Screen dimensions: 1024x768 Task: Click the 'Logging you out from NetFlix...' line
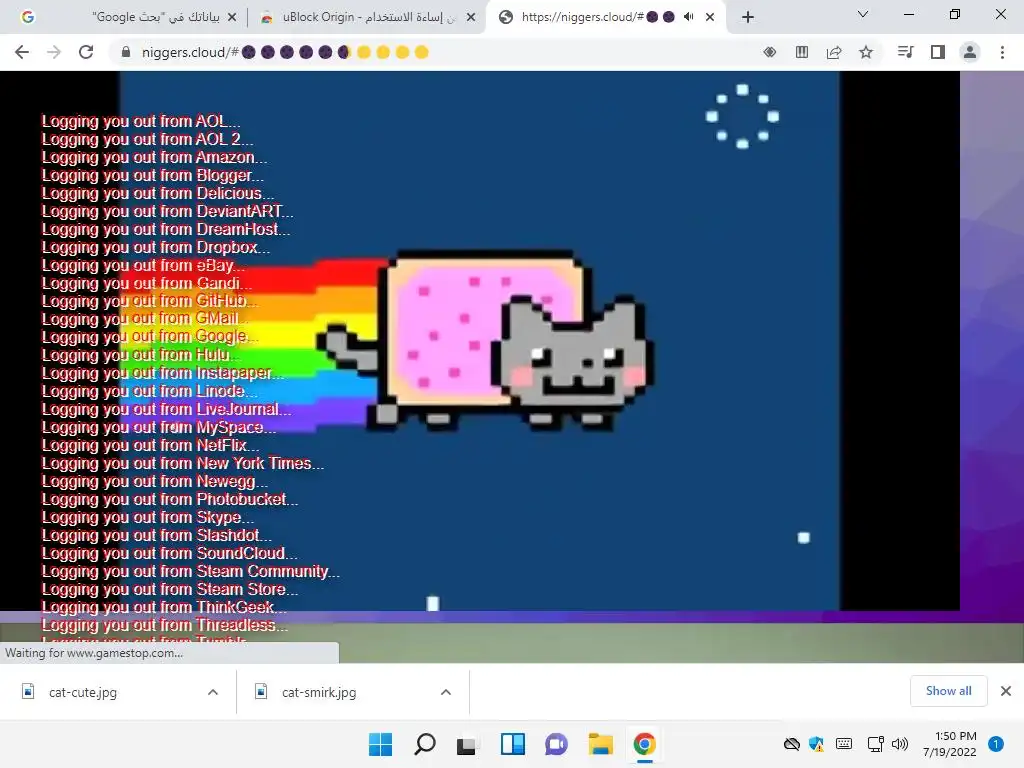[x=150, y=445]
